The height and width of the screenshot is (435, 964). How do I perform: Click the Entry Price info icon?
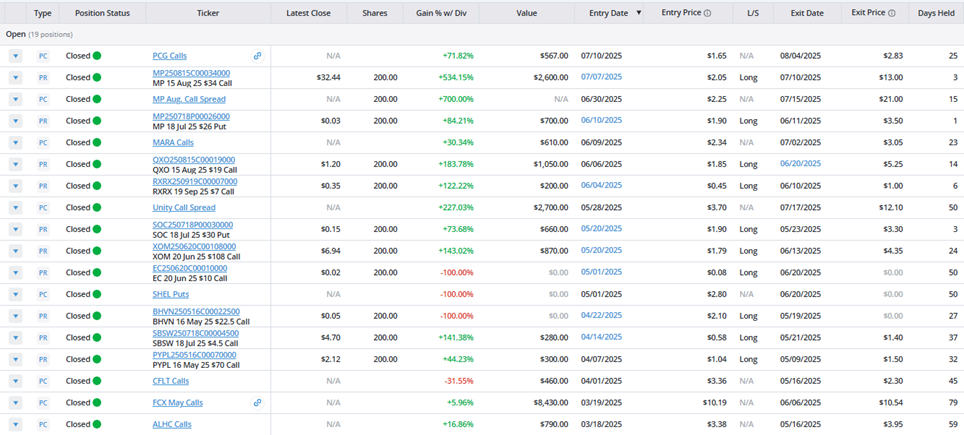708,14
